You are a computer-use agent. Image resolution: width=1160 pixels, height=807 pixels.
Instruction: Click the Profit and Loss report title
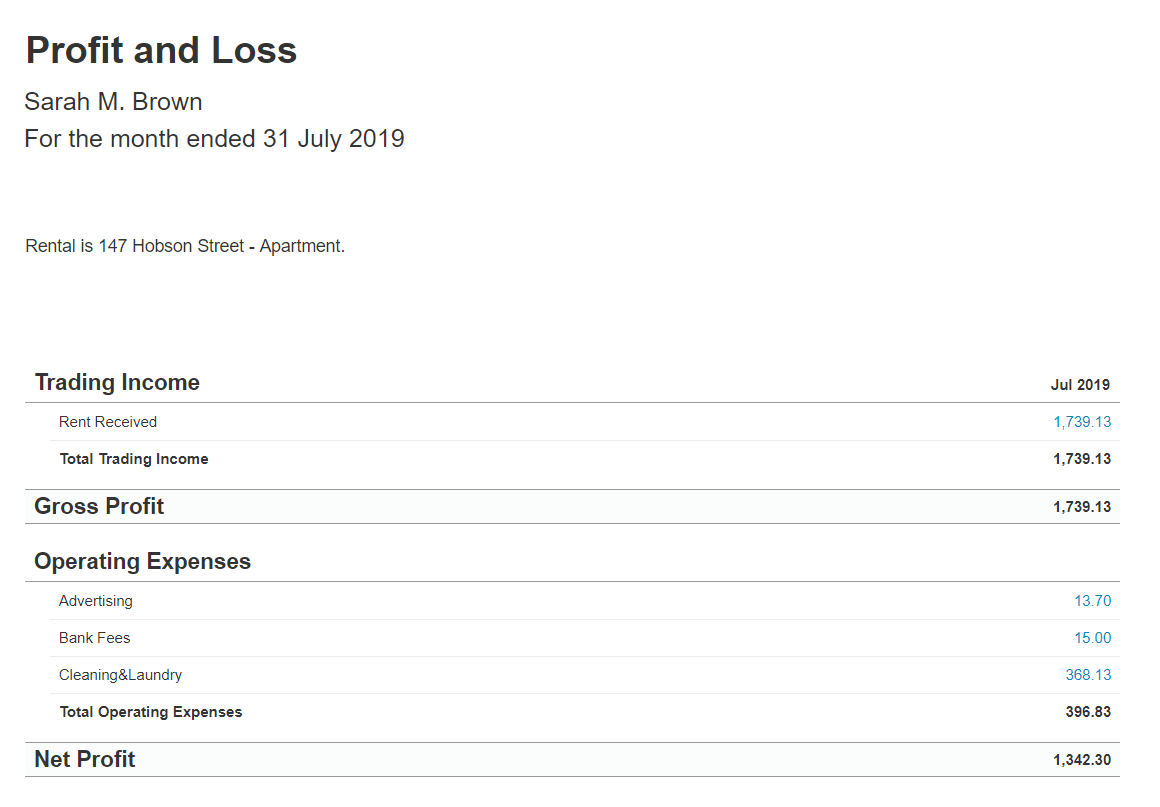pyautogui.click(x=161, y=51)
